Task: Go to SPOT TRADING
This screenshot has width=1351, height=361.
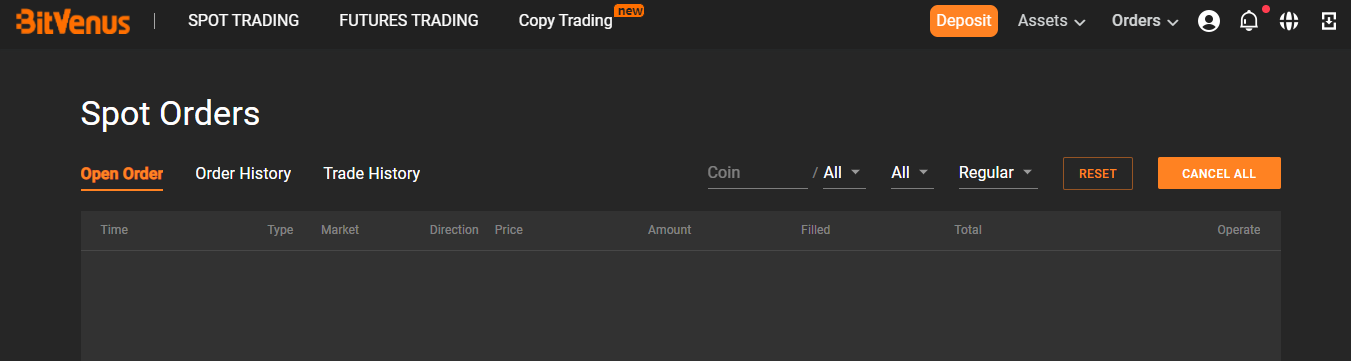Action: (x=243, y=21)
